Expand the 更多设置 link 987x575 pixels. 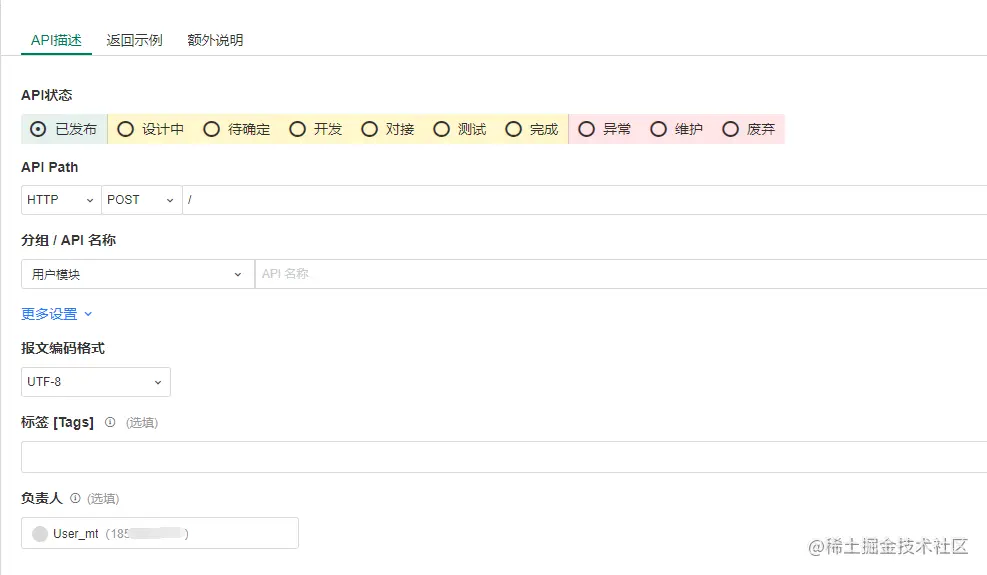pos(57,314)
